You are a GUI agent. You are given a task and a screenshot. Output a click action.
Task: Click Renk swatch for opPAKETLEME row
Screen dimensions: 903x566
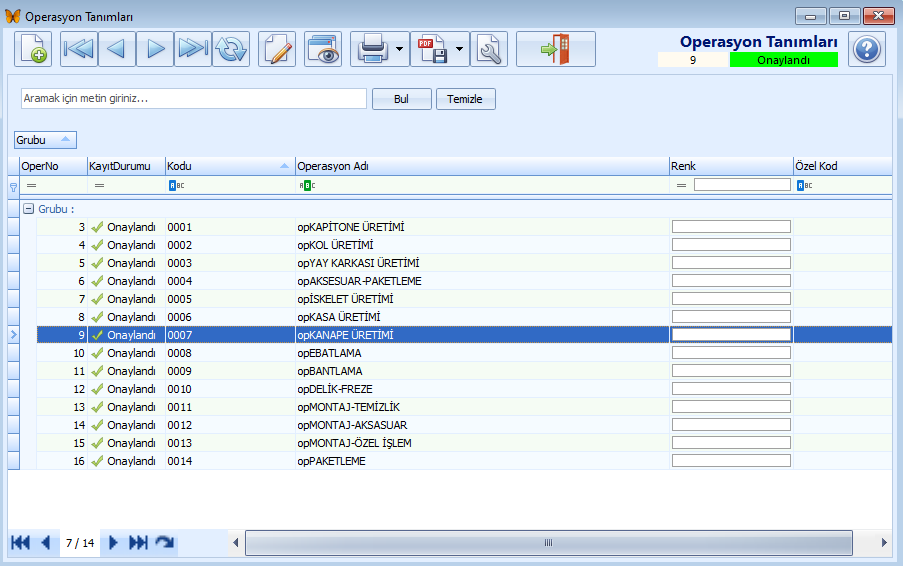click(731, 460)
